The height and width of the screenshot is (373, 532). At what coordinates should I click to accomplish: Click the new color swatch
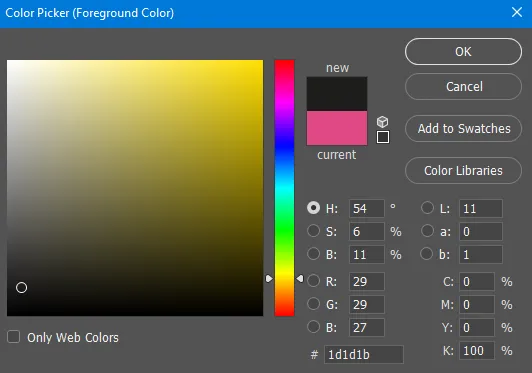337,94
